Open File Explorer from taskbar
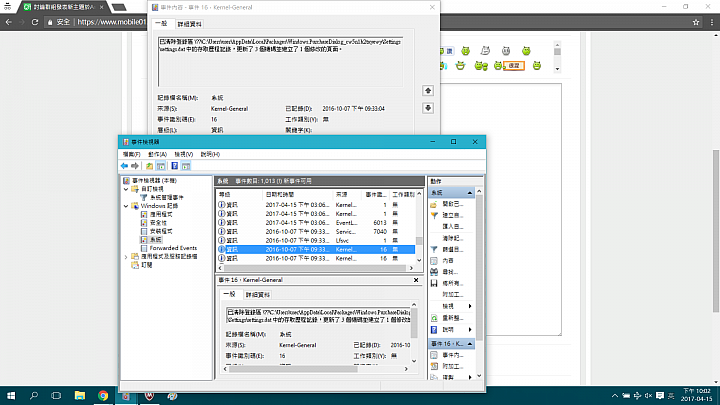720x405 pixels. pyautogui.click(x=80, y=395)
